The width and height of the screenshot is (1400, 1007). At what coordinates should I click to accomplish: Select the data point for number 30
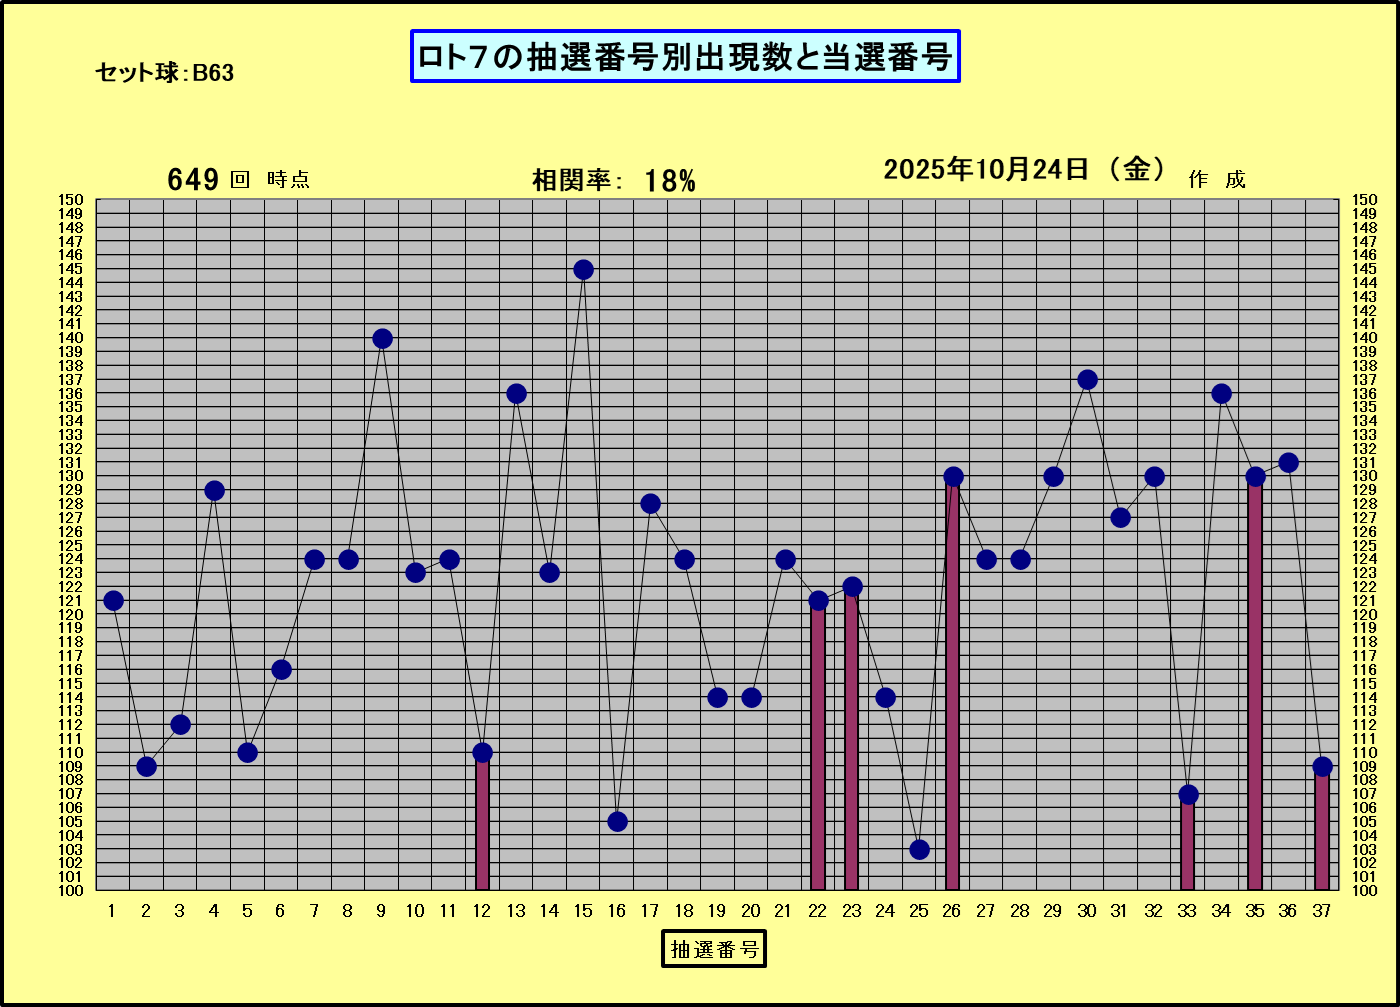click(x=1087, y=380)
